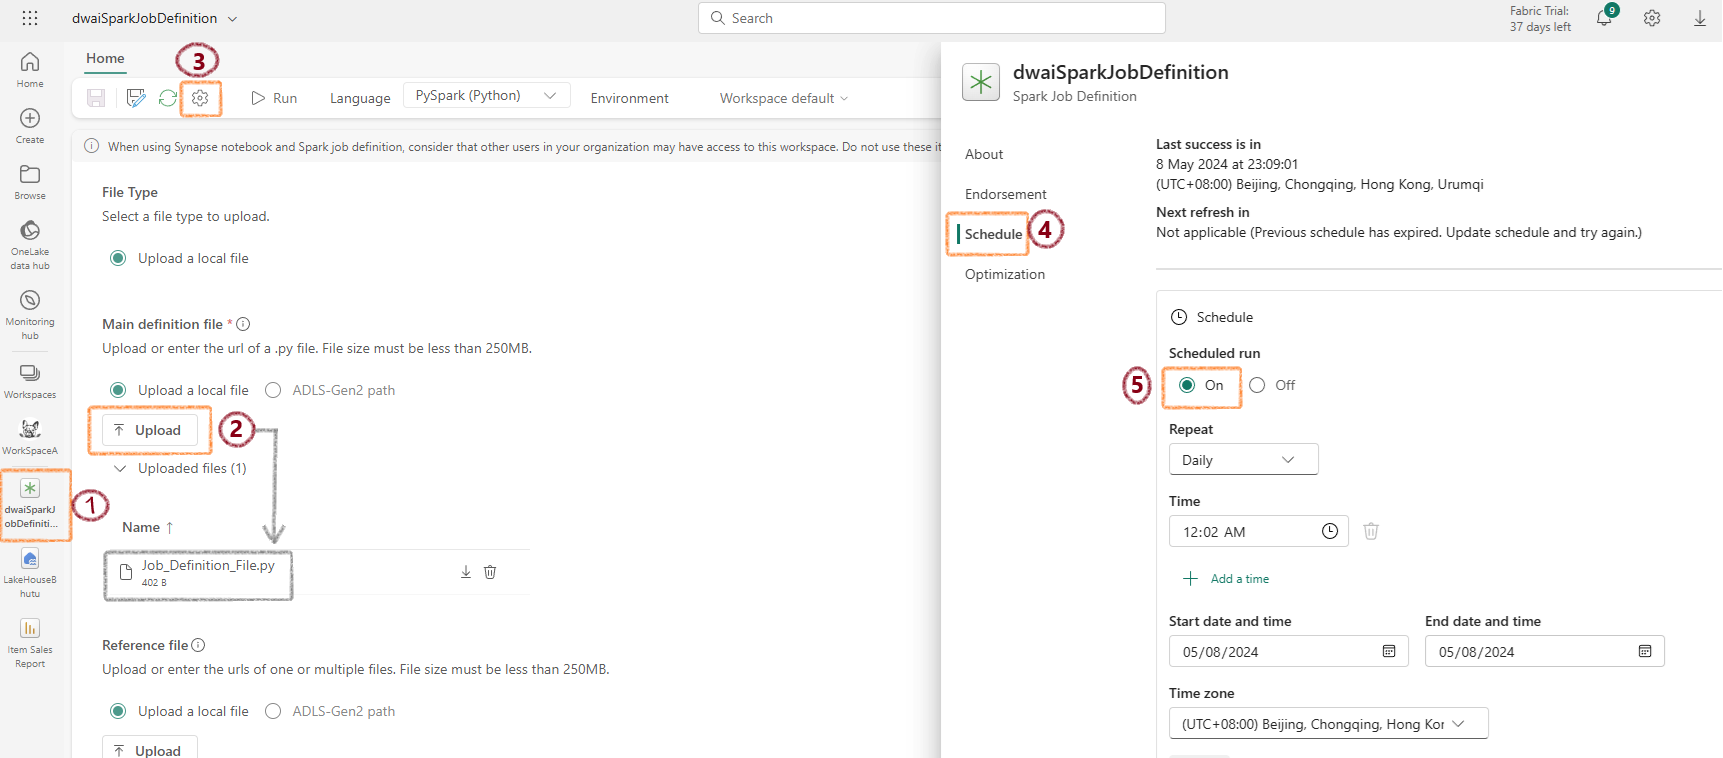Open notifications bell
The height and width of the screenshot is (758, 1723).
(x=1604, y=18)
